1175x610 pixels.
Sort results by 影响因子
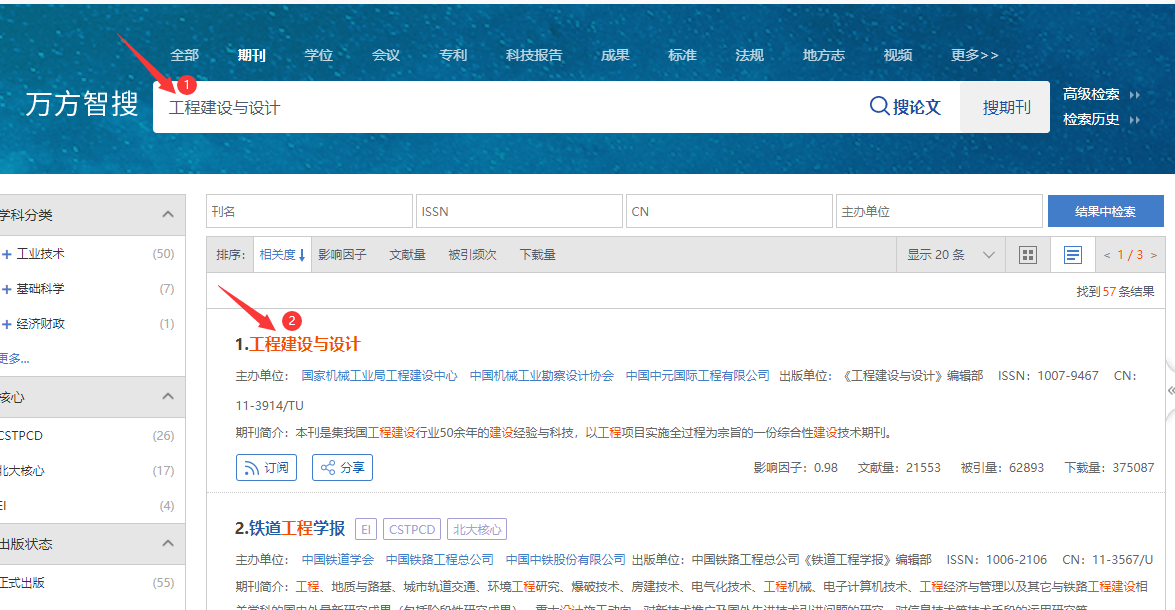tap(342, 255)
